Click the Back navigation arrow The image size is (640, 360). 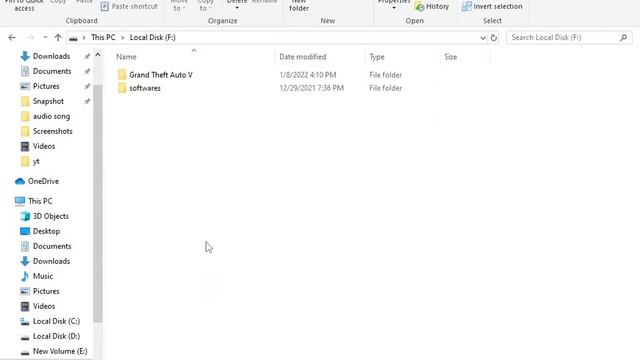coord(12,38)
